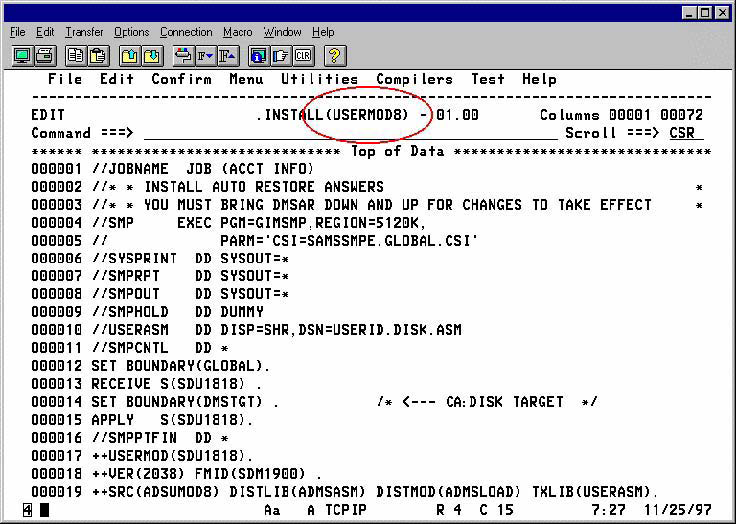Click the CLR clear icon
This screenshot has width=736, height=524.
pyautogui.click(x=303, y=56)
